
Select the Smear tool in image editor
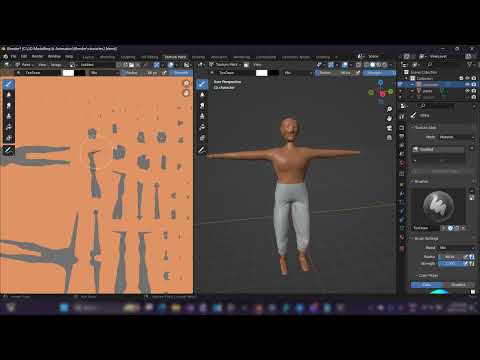(9, 106)
